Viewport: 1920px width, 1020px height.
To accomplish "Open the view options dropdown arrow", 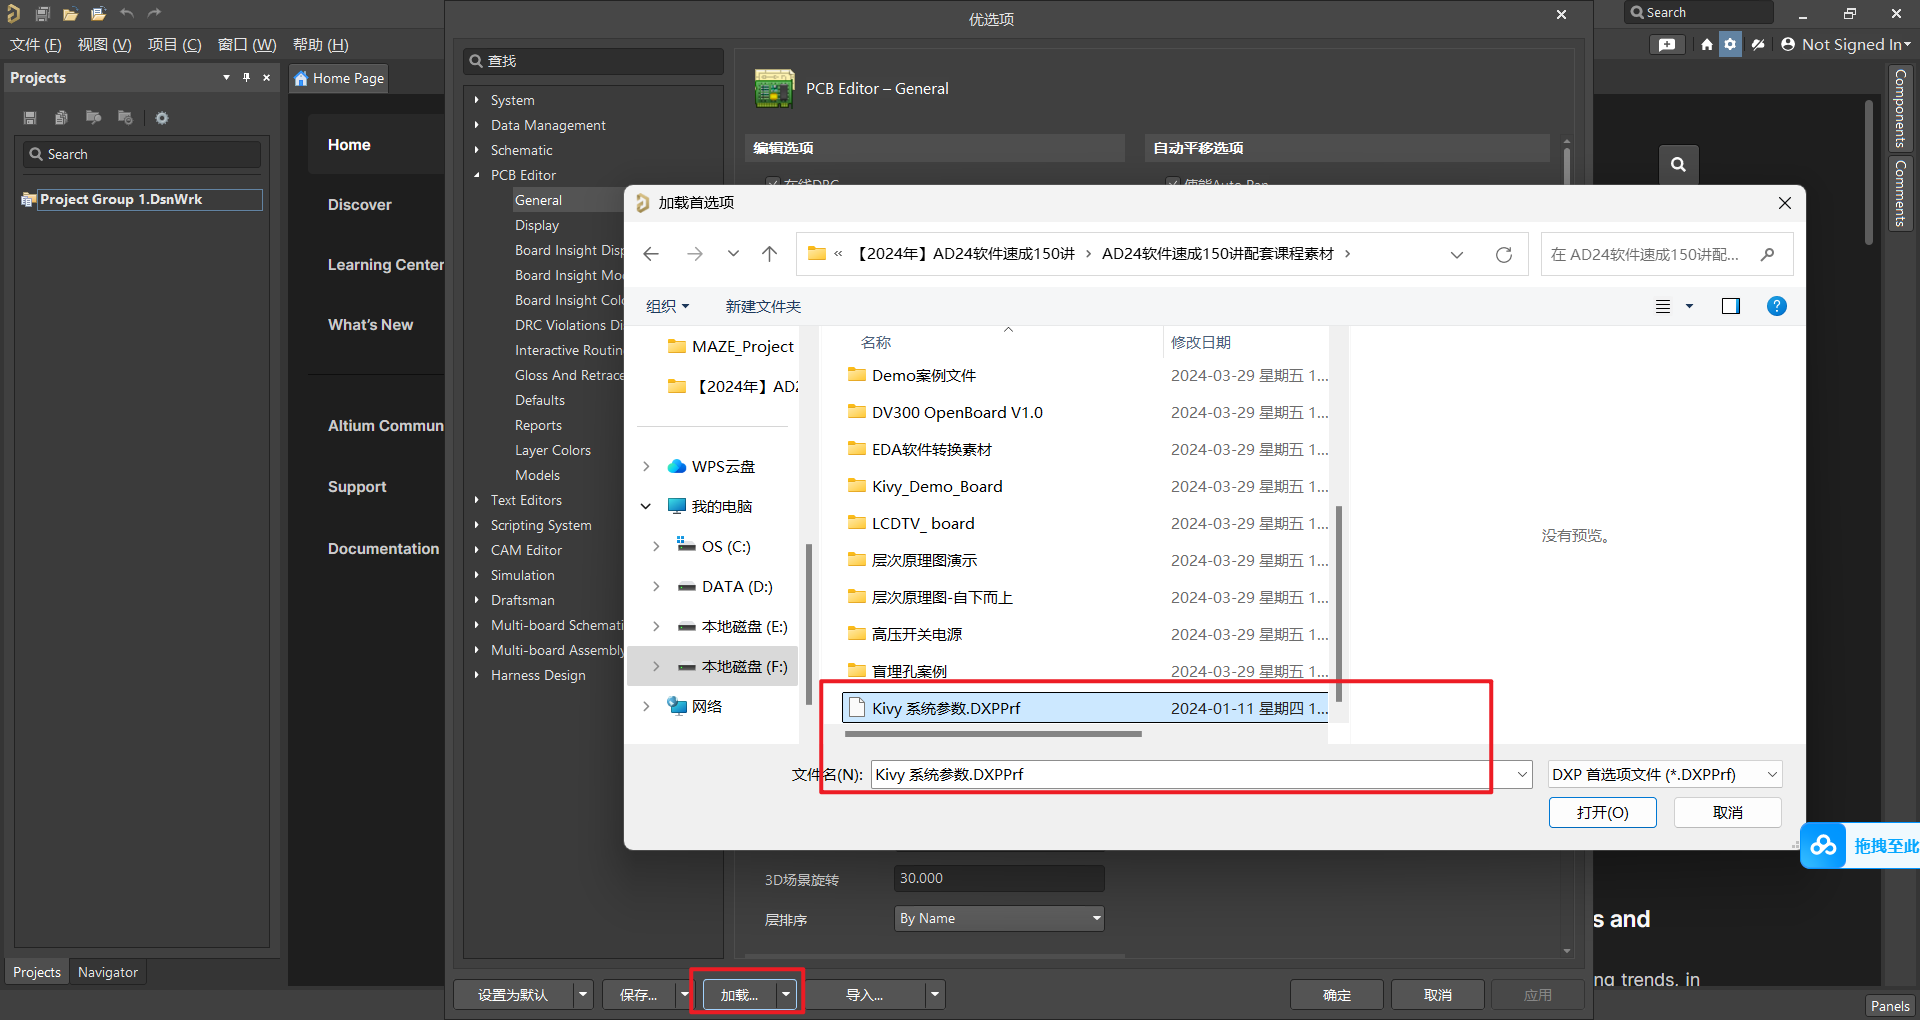I will (1689, 306).
